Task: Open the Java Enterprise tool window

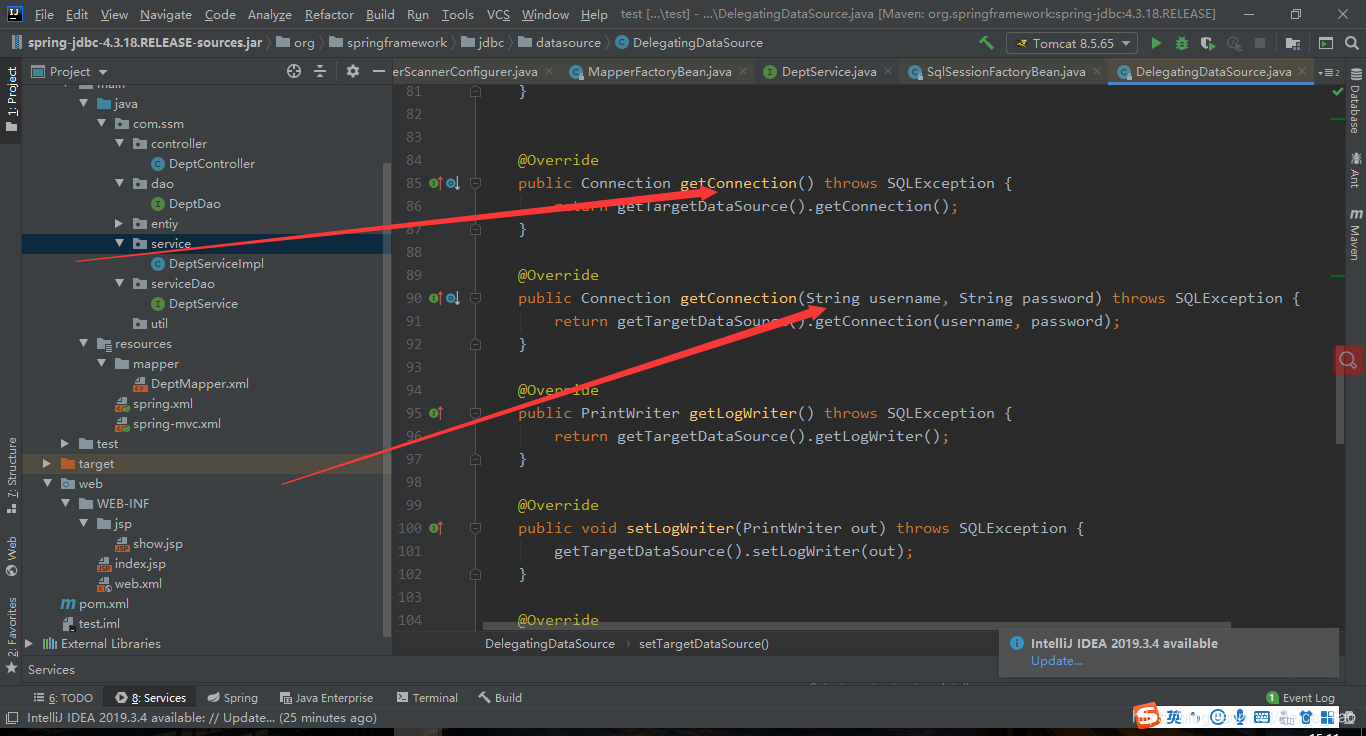Action: point(327,698)
